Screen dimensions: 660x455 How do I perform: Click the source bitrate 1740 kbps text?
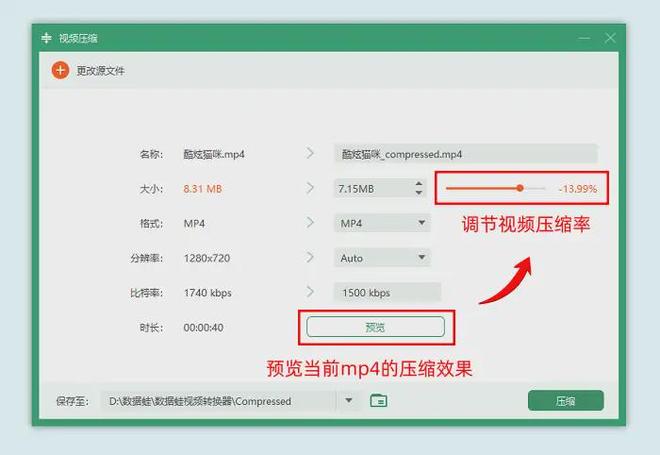(x=208, y=293)
